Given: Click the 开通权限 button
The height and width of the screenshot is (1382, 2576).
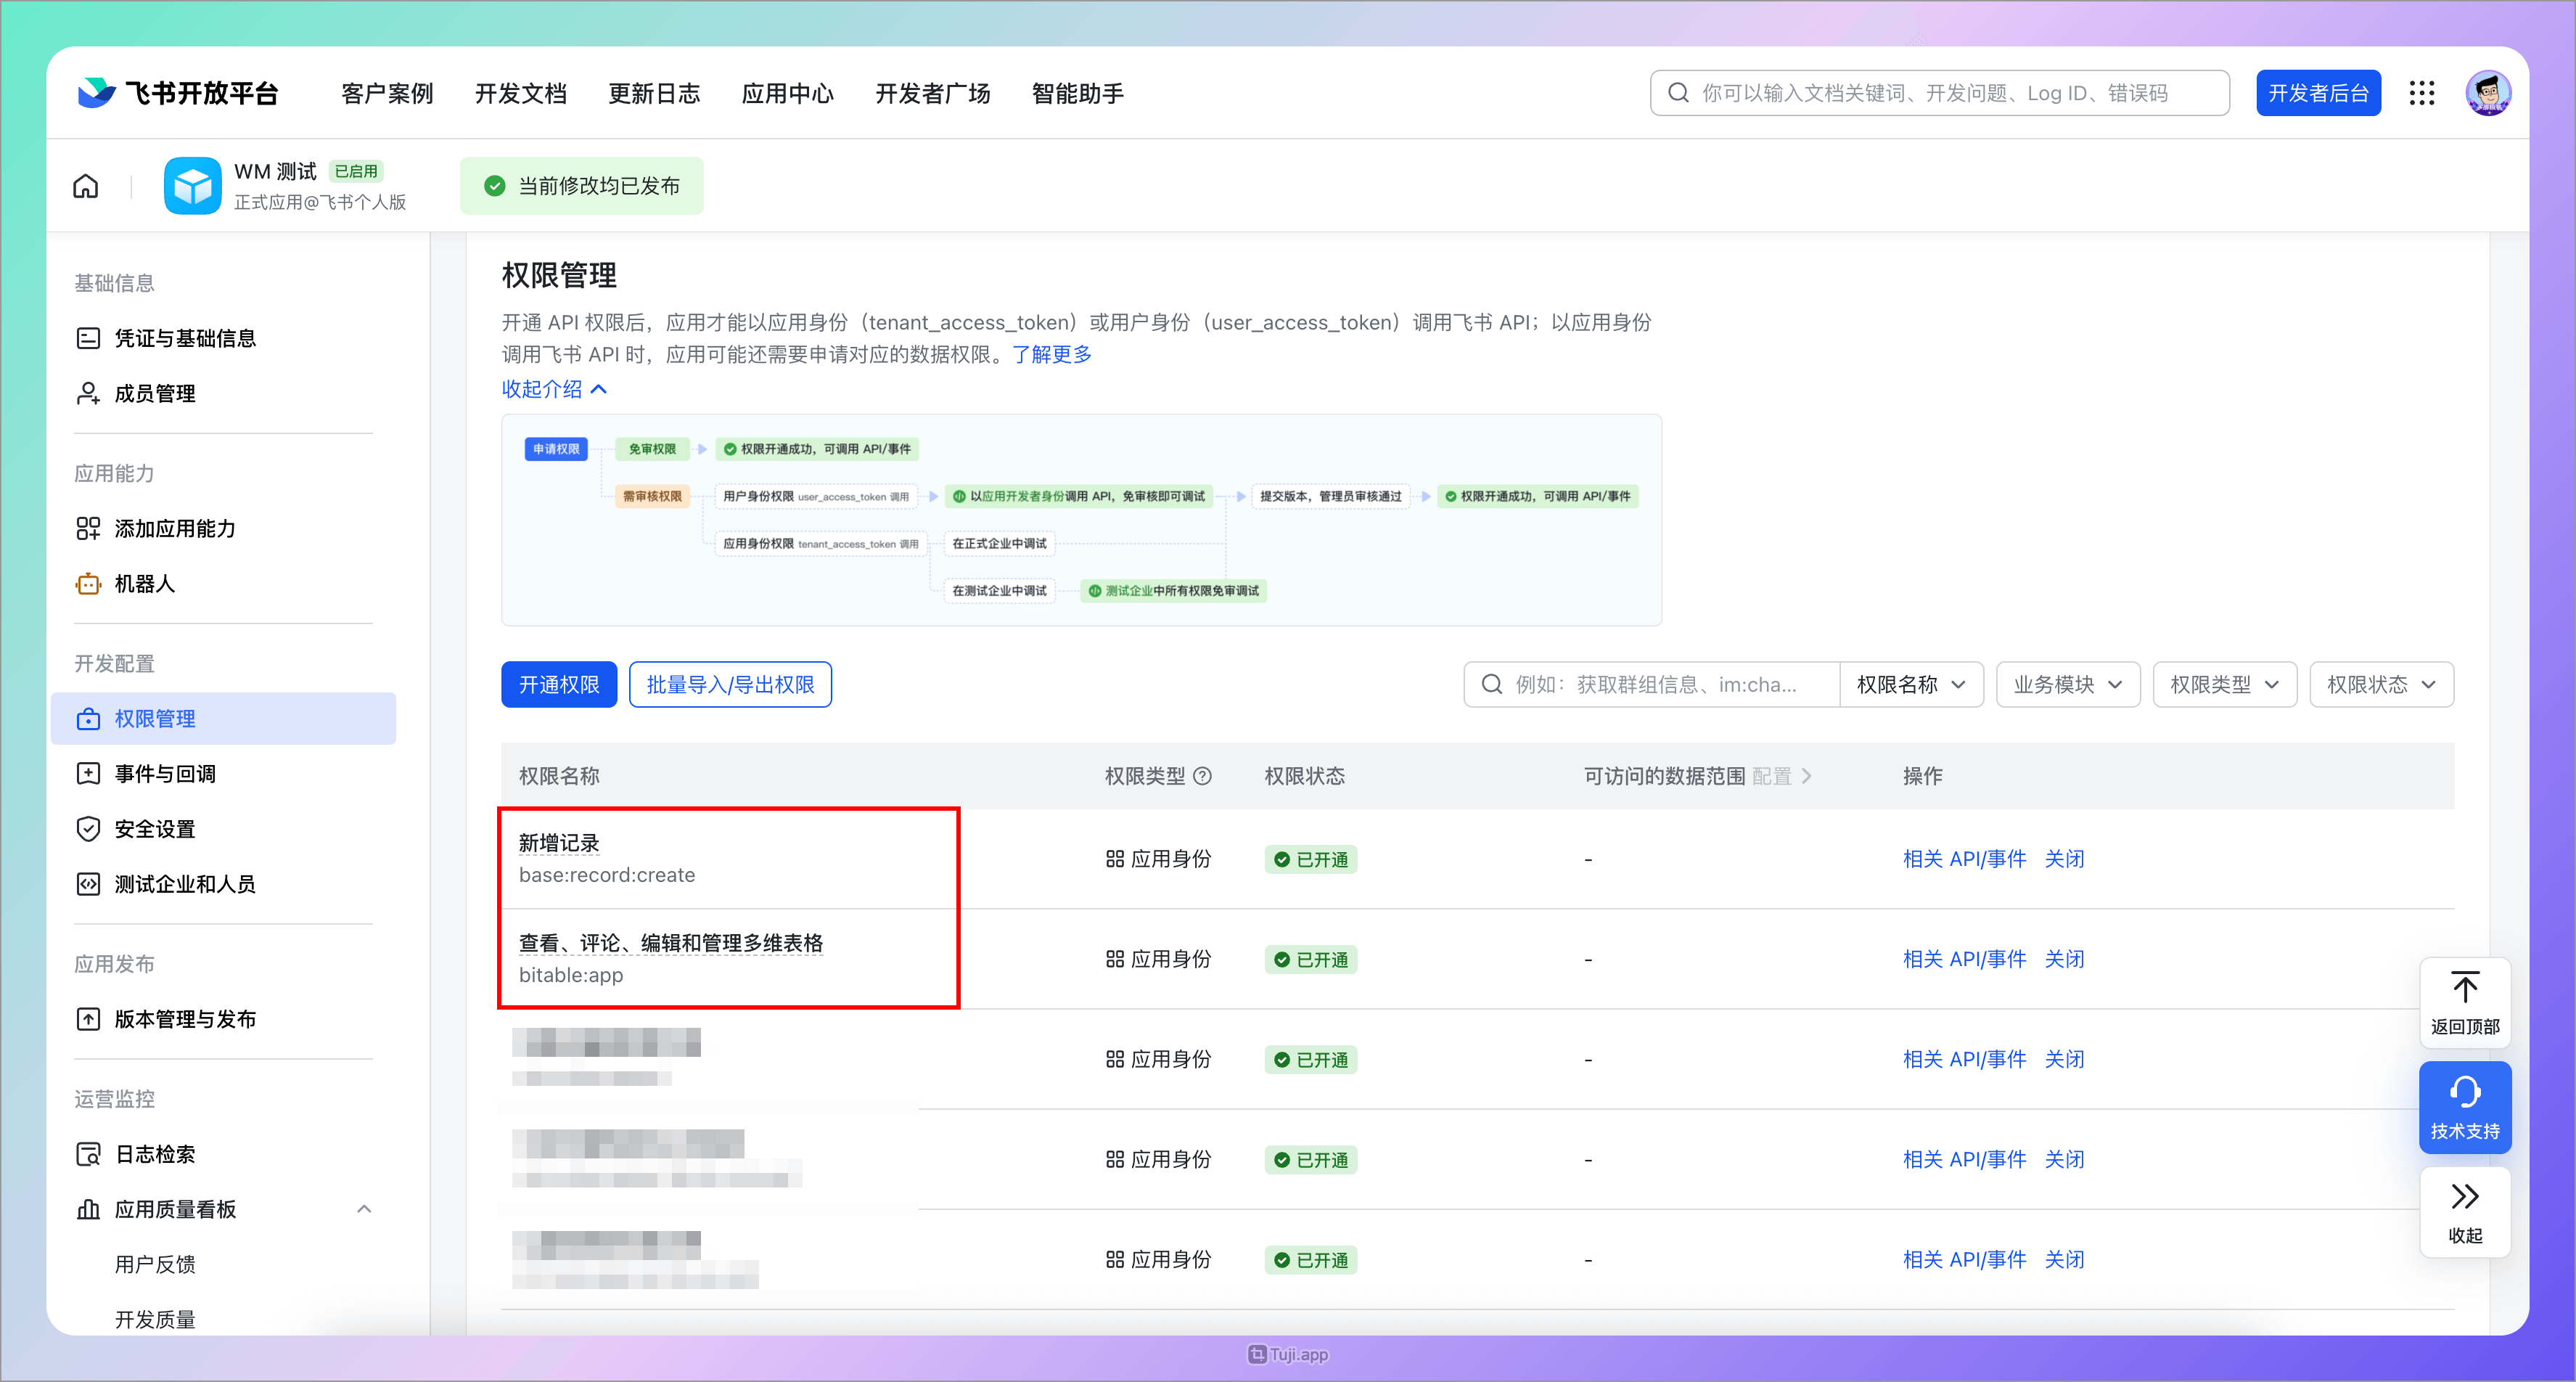Looking at the screenshot, I should (x=558, y=684).
